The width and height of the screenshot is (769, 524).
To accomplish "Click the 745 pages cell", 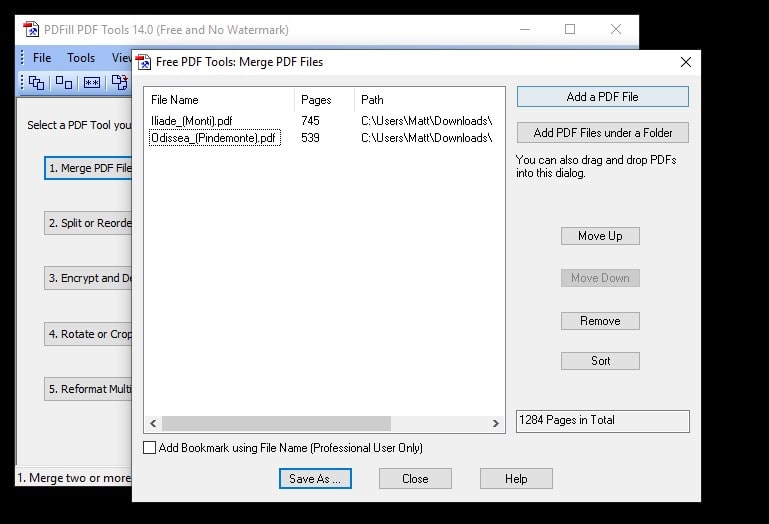I will point(310,121).
